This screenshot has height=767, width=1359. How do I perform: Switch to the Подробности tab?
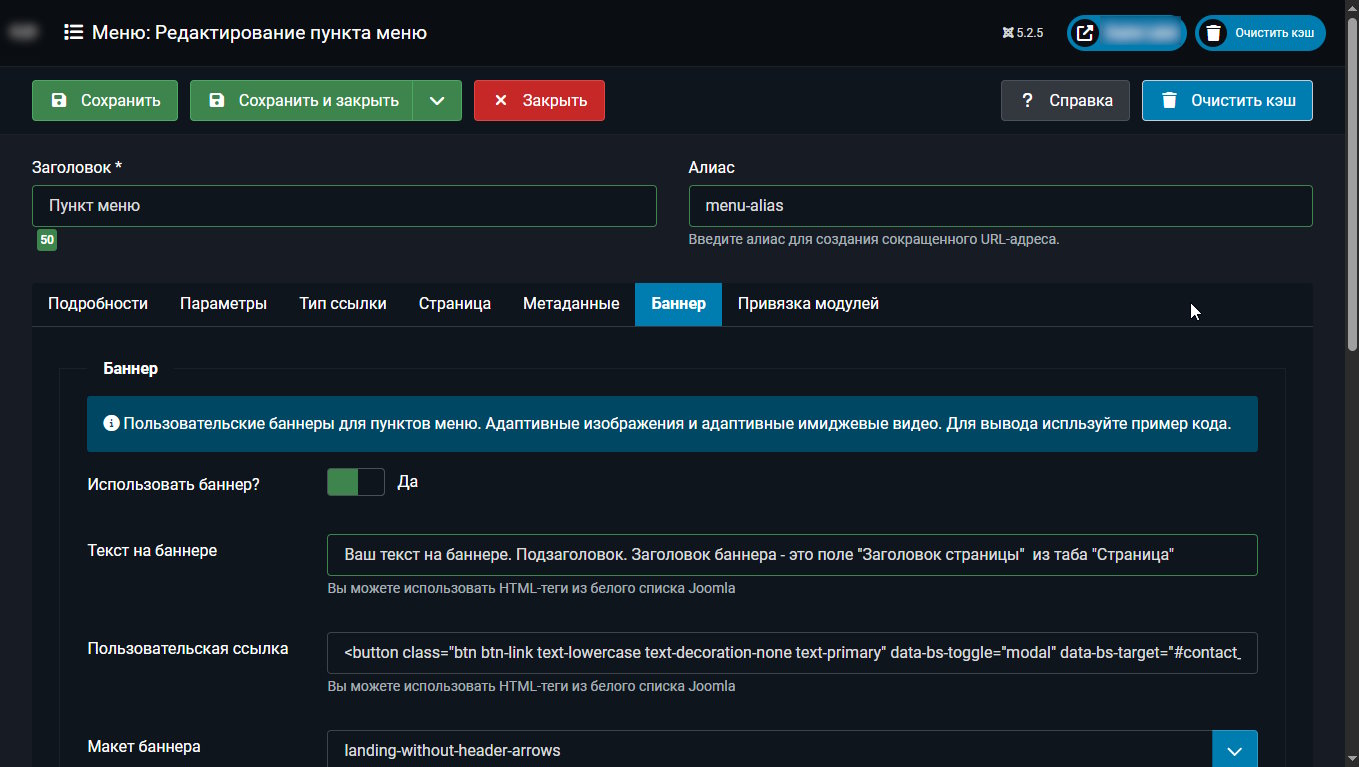(98, 304)
